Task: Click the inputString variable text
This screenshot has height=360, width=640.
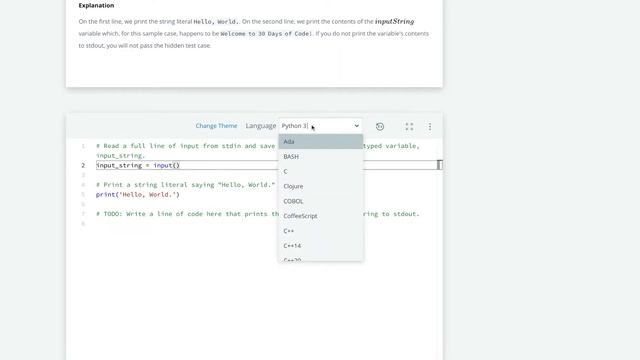Action: 394,21
